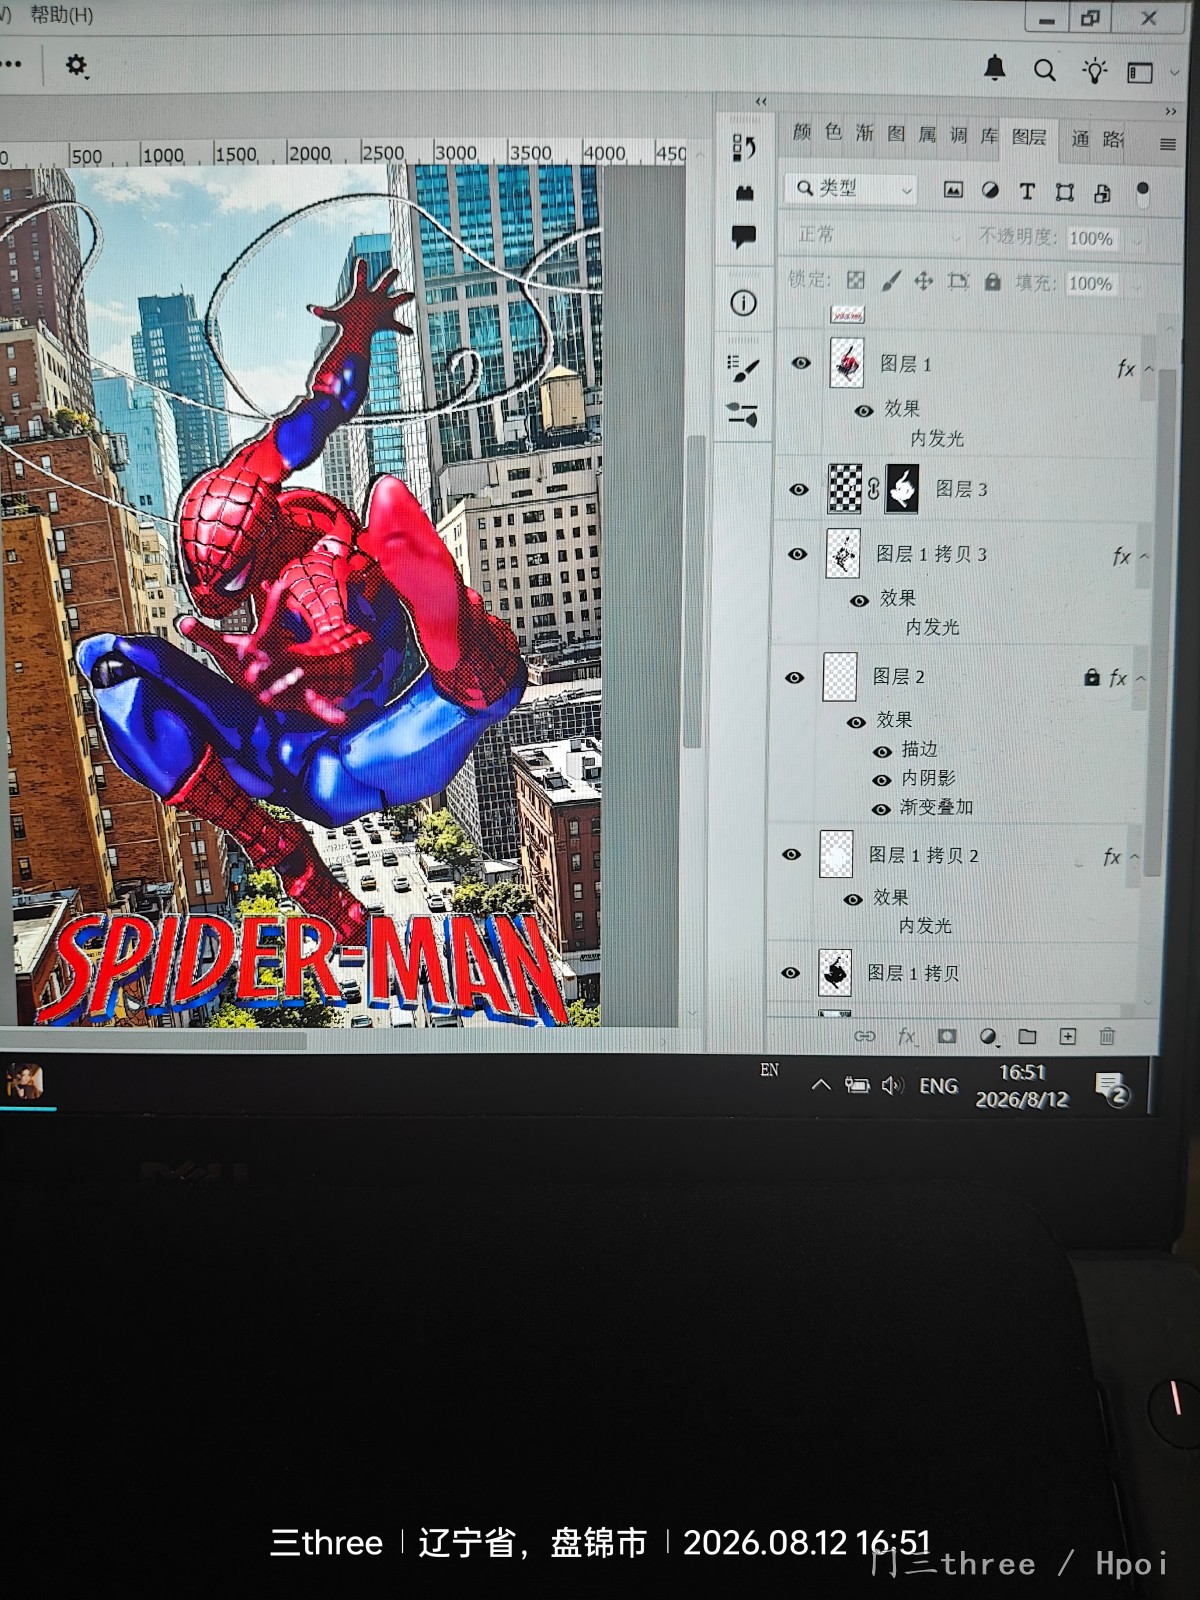Image resolution: width=1200 pixels, height=1600 pixels.
Task: Open the Info panel icon
Action: [x=743, y=303]
